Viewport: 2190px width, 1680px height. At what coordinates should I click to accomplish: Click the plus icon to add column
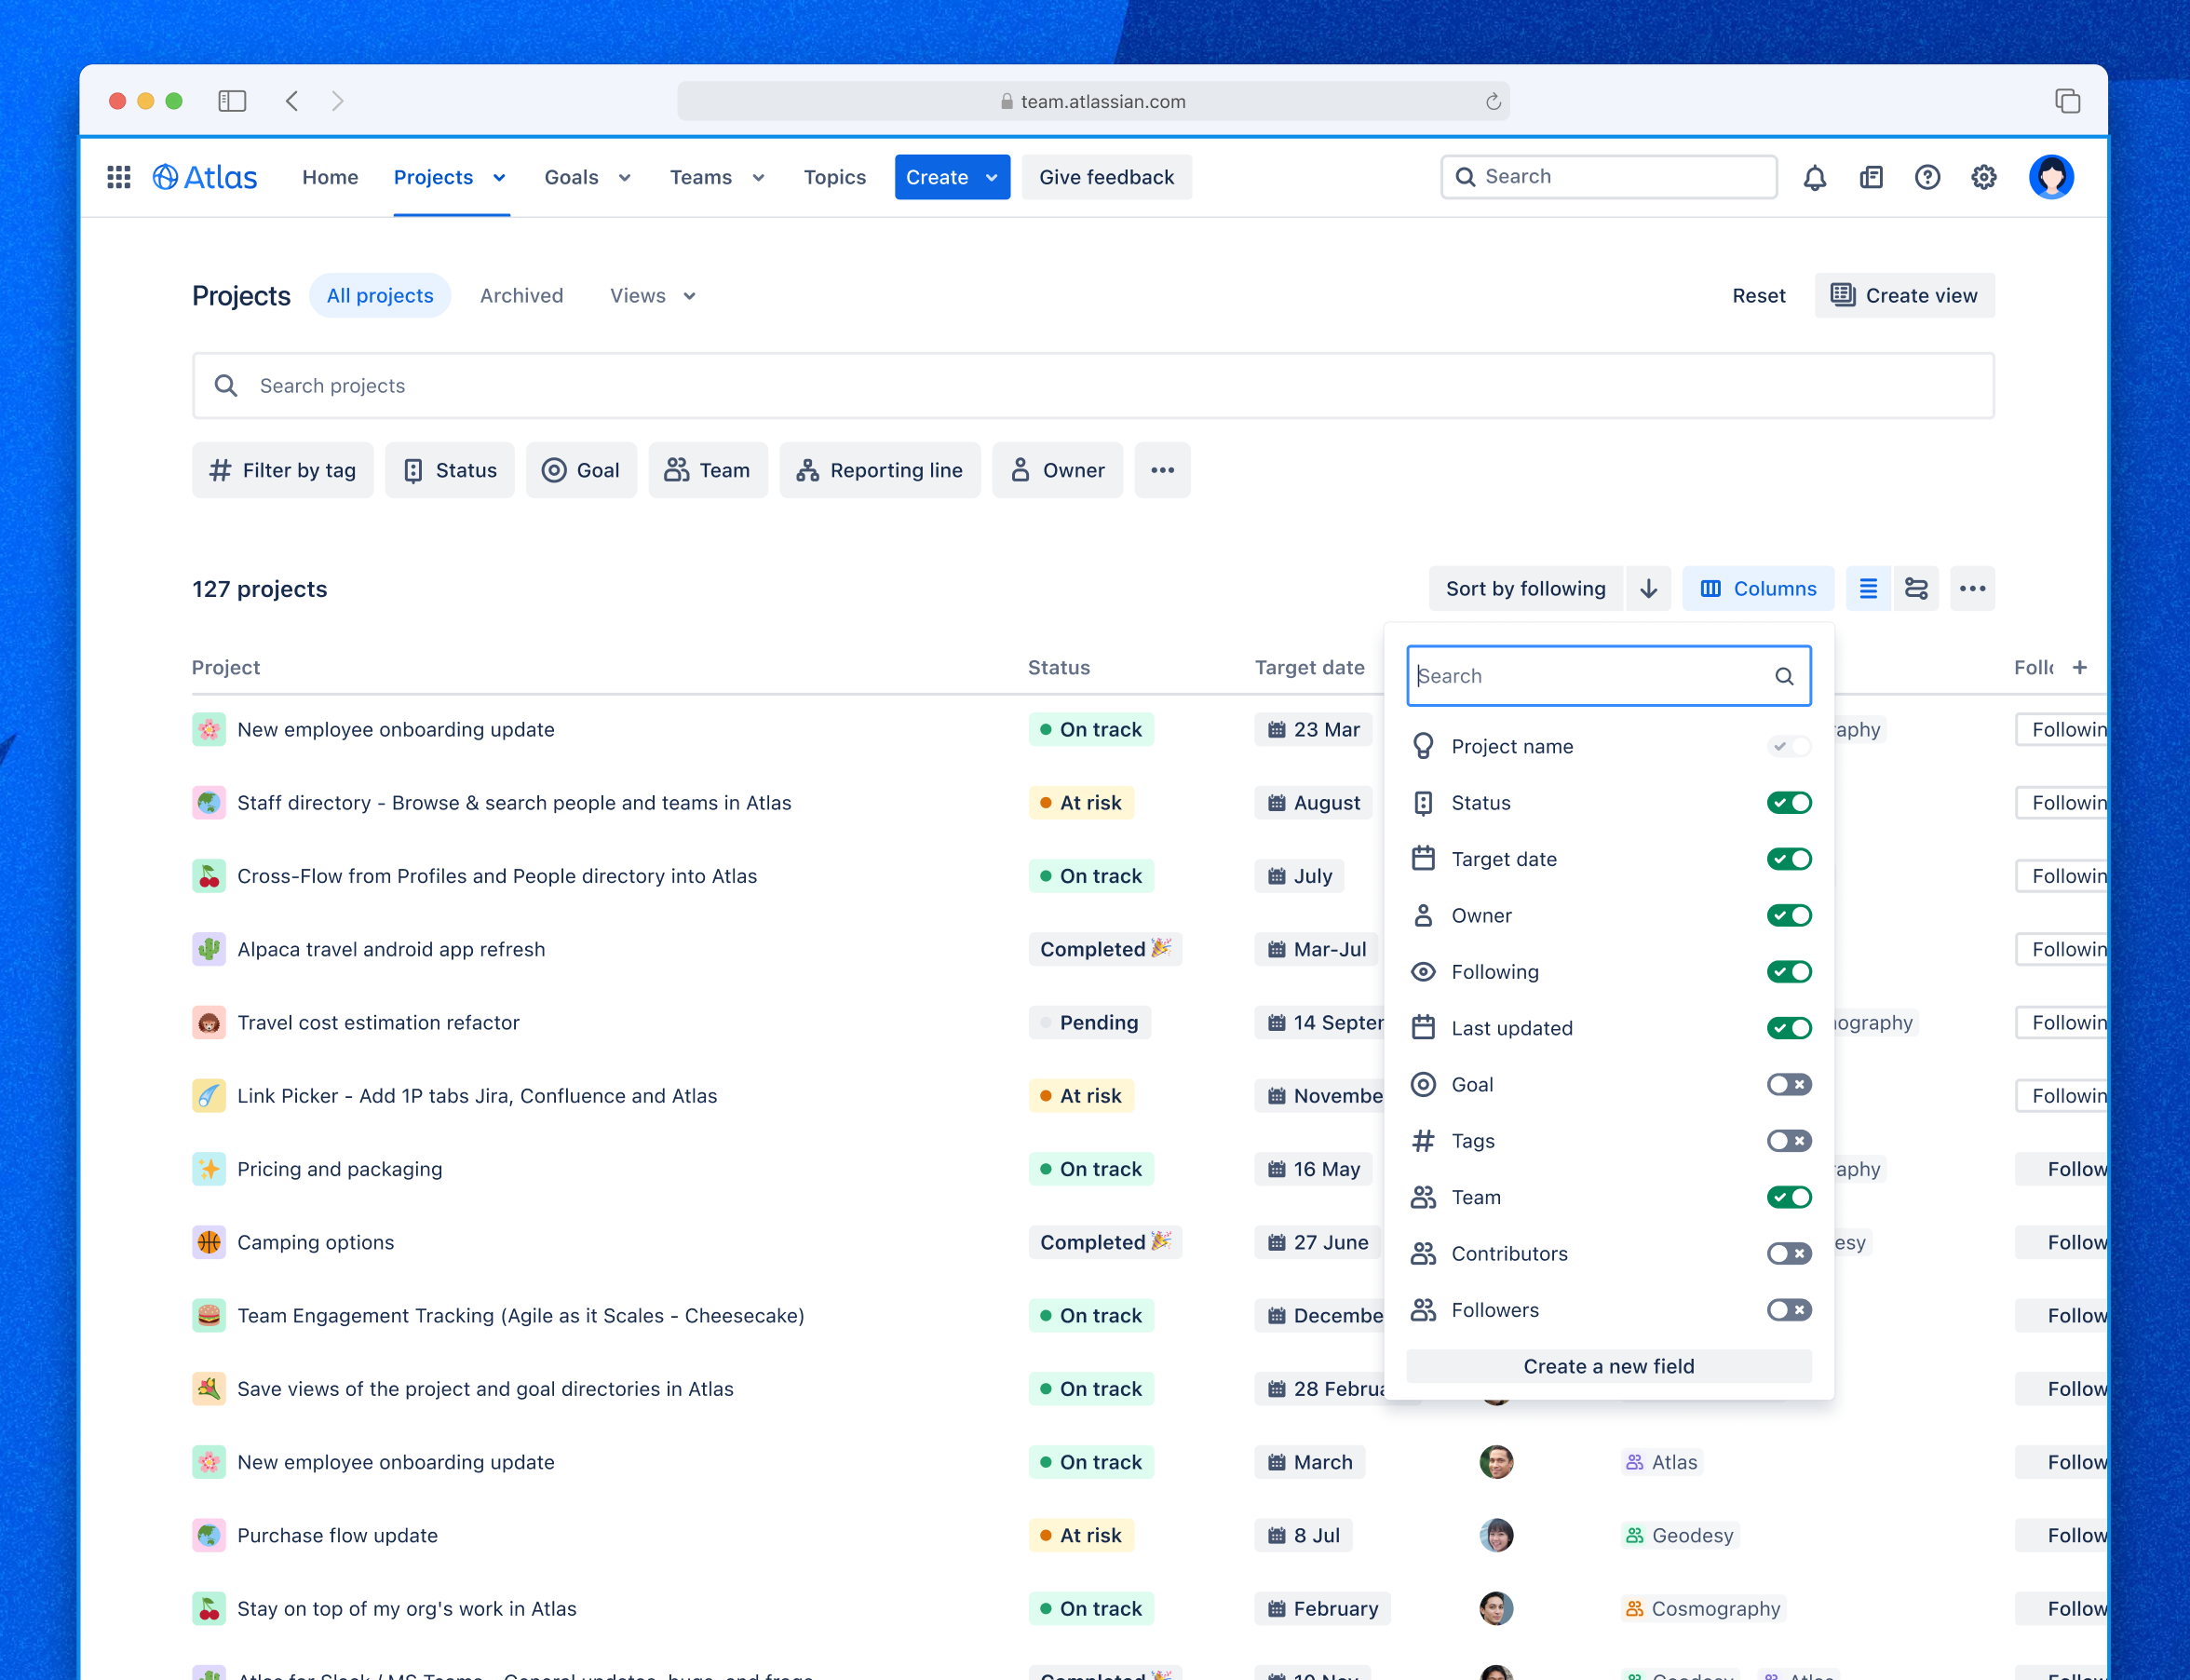2079,667
